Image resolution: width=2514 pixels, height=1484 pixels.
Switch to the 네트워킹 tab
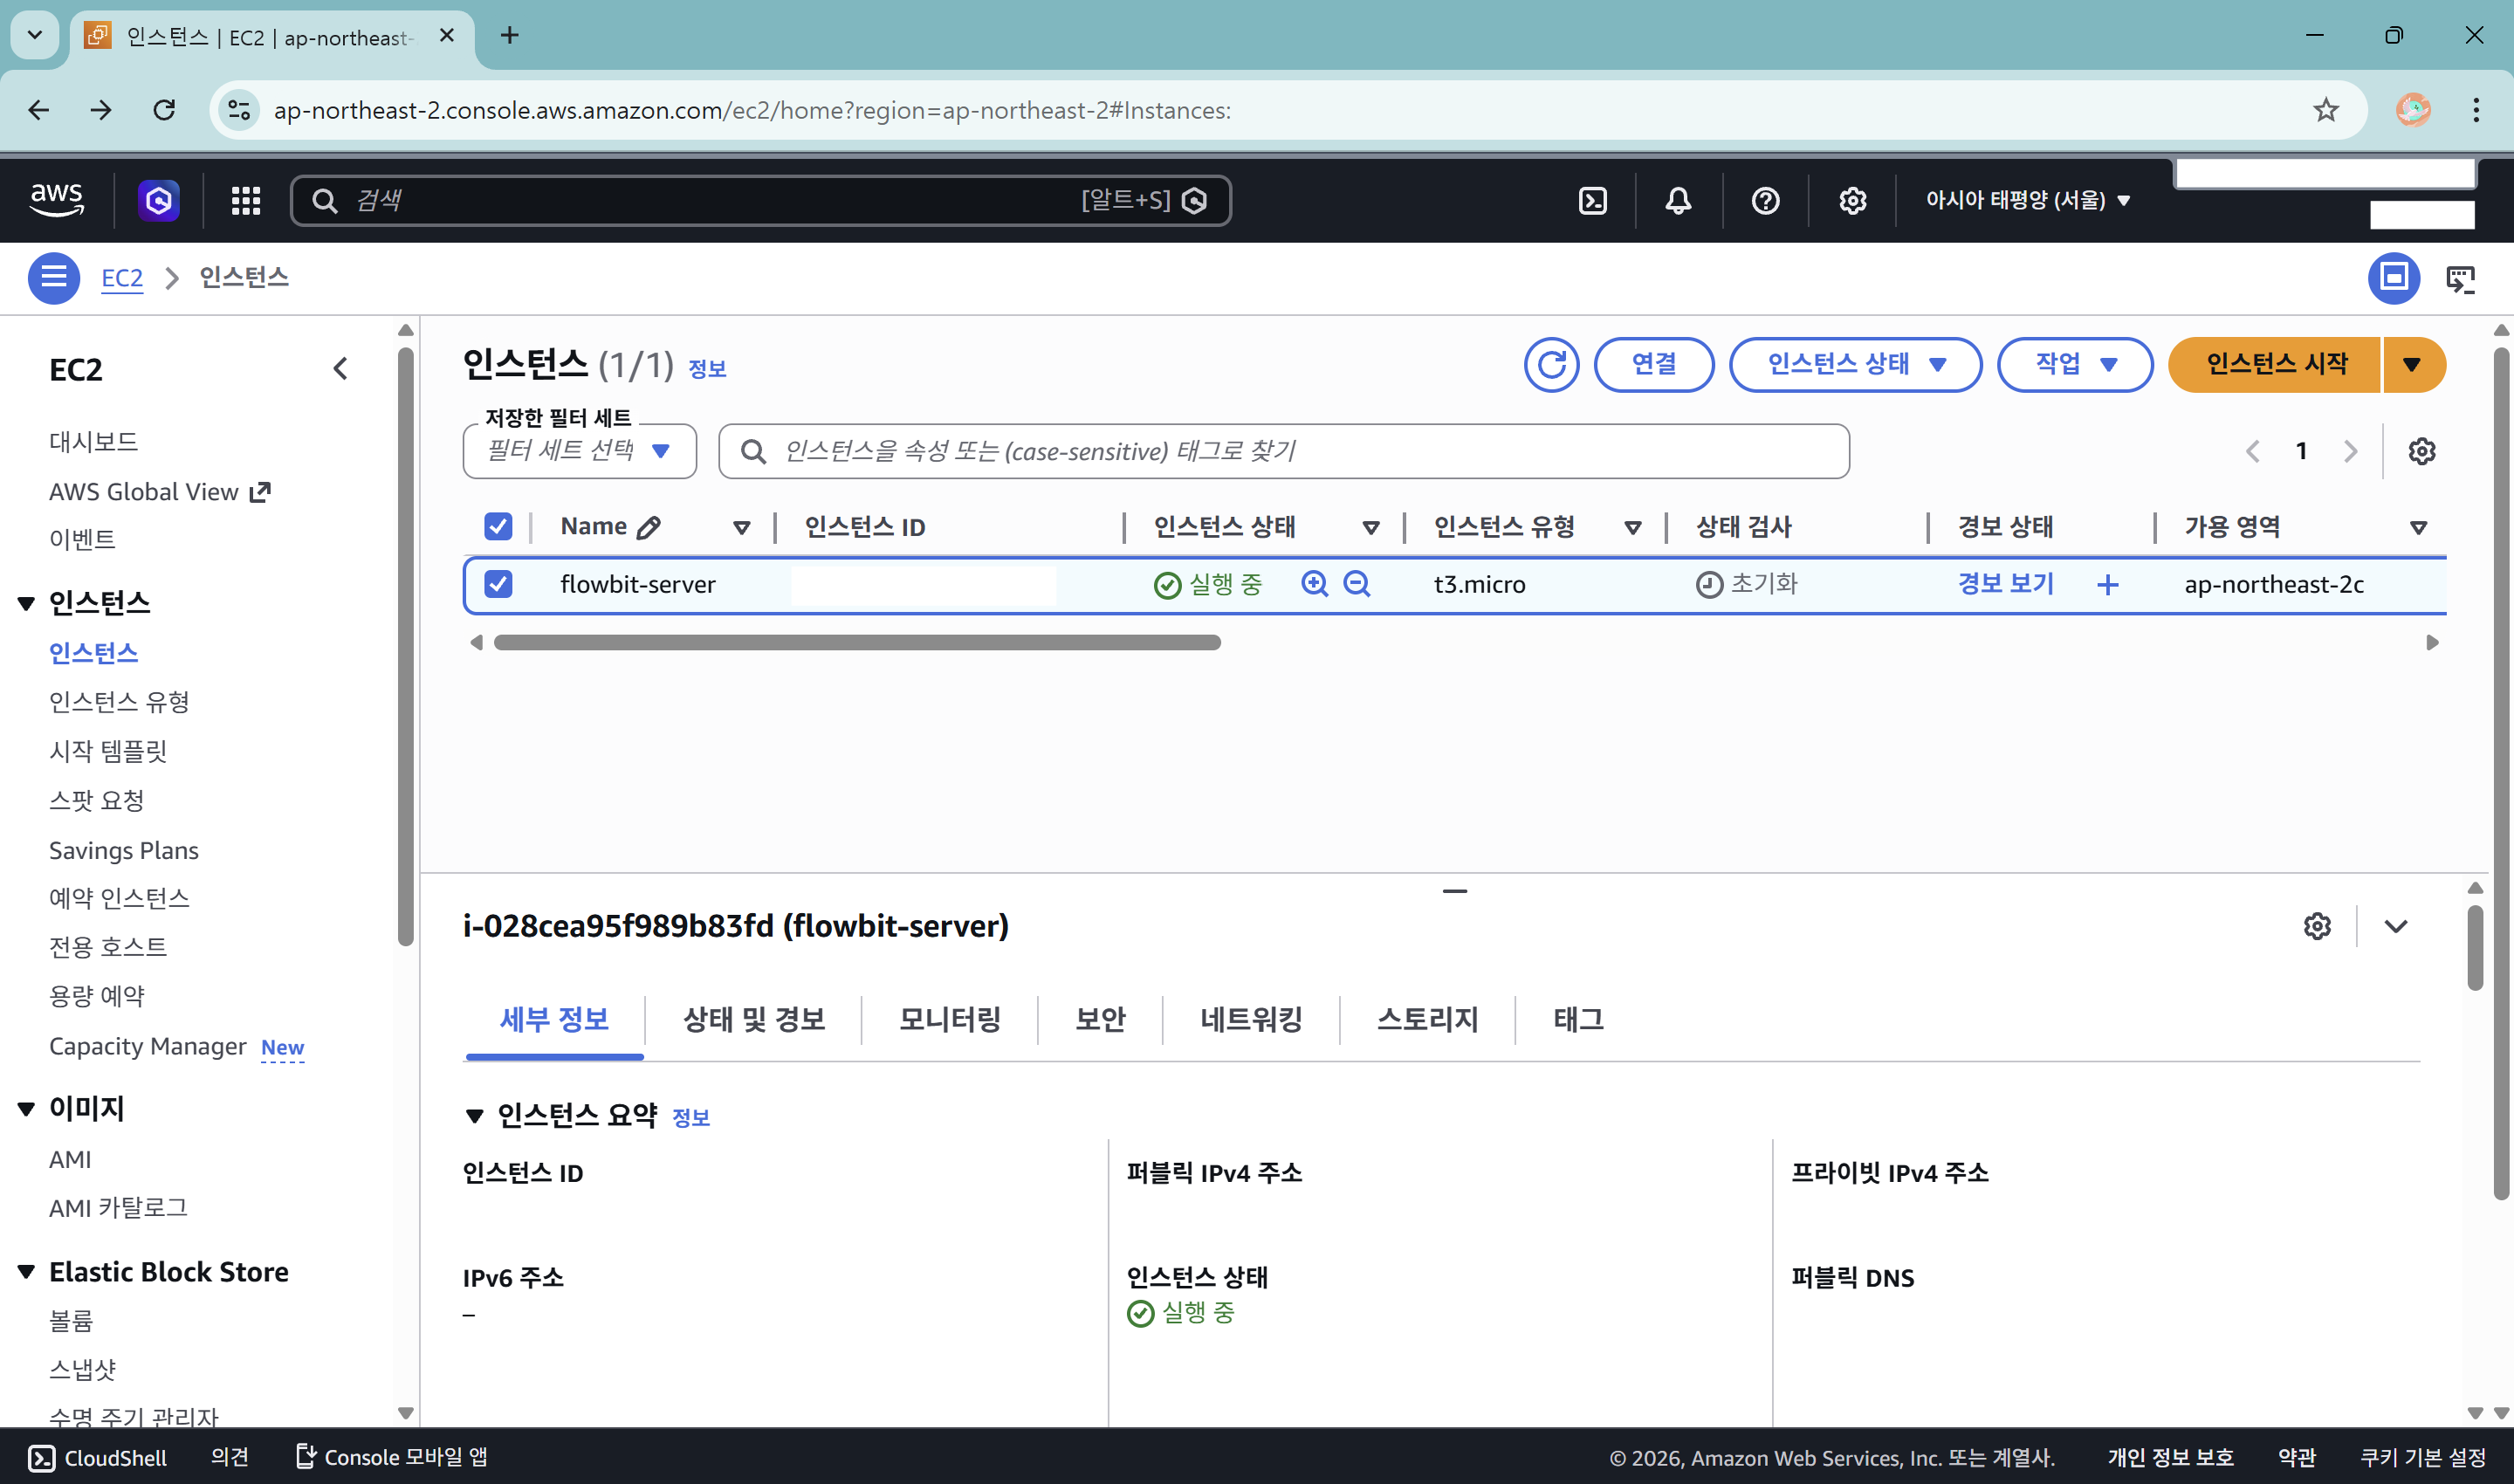click(1251, 1020)
